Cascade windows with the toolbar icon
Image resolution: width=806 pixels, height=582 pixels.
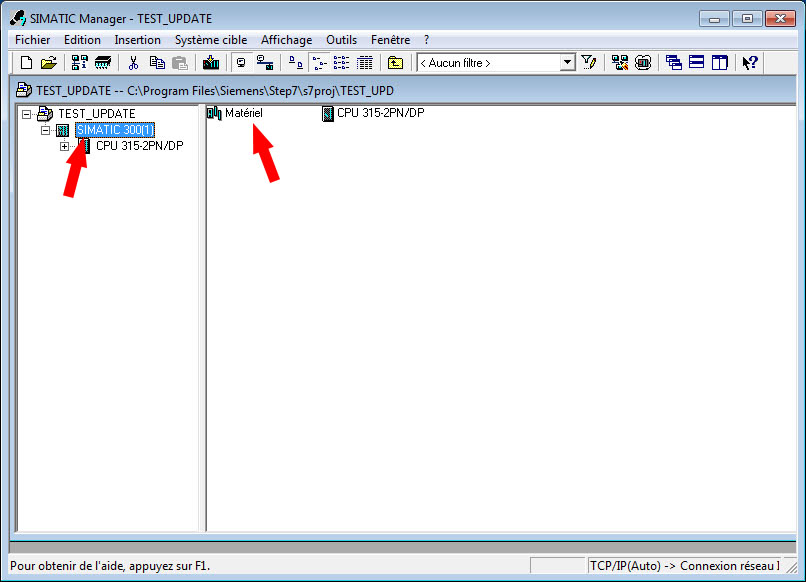[674, 63]
